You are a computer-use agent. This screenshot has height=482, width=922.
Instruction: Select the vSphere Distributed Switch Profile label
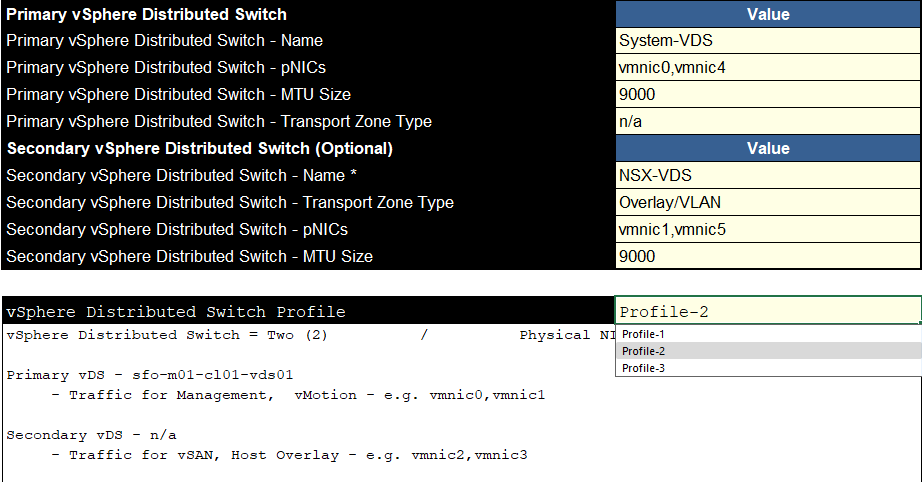(176, 312)
